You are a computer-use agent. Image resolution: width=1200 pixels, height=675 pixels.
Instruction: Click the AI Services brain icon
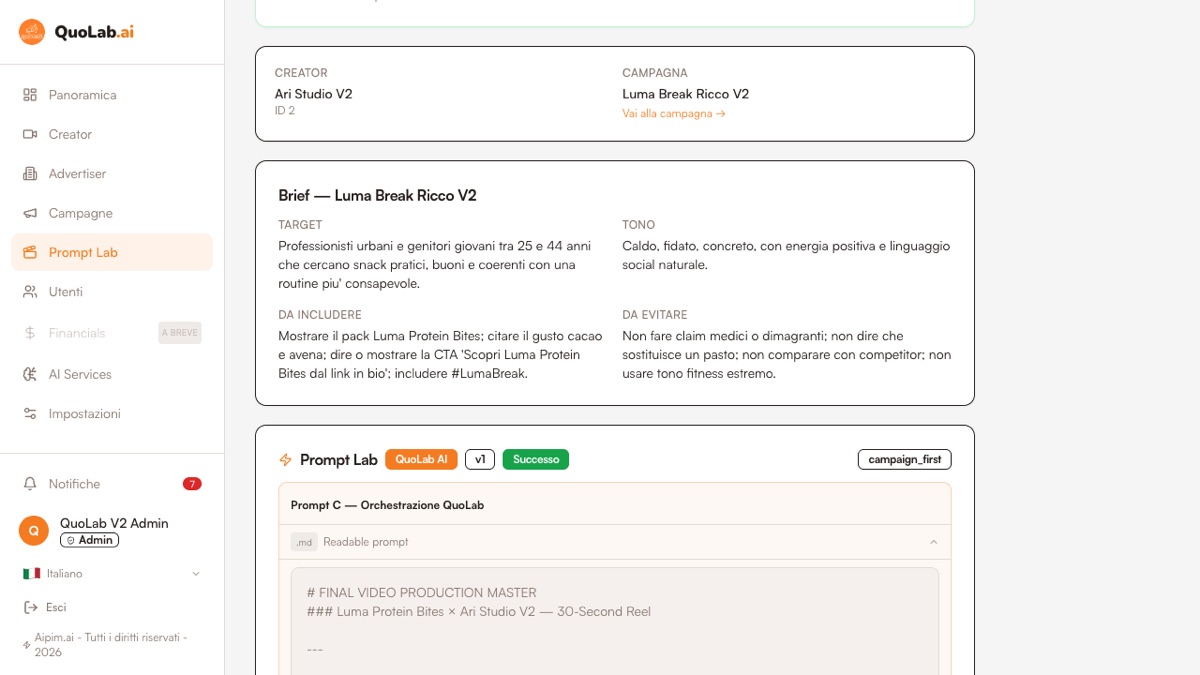pyautogui.click(x=30, y=374)
